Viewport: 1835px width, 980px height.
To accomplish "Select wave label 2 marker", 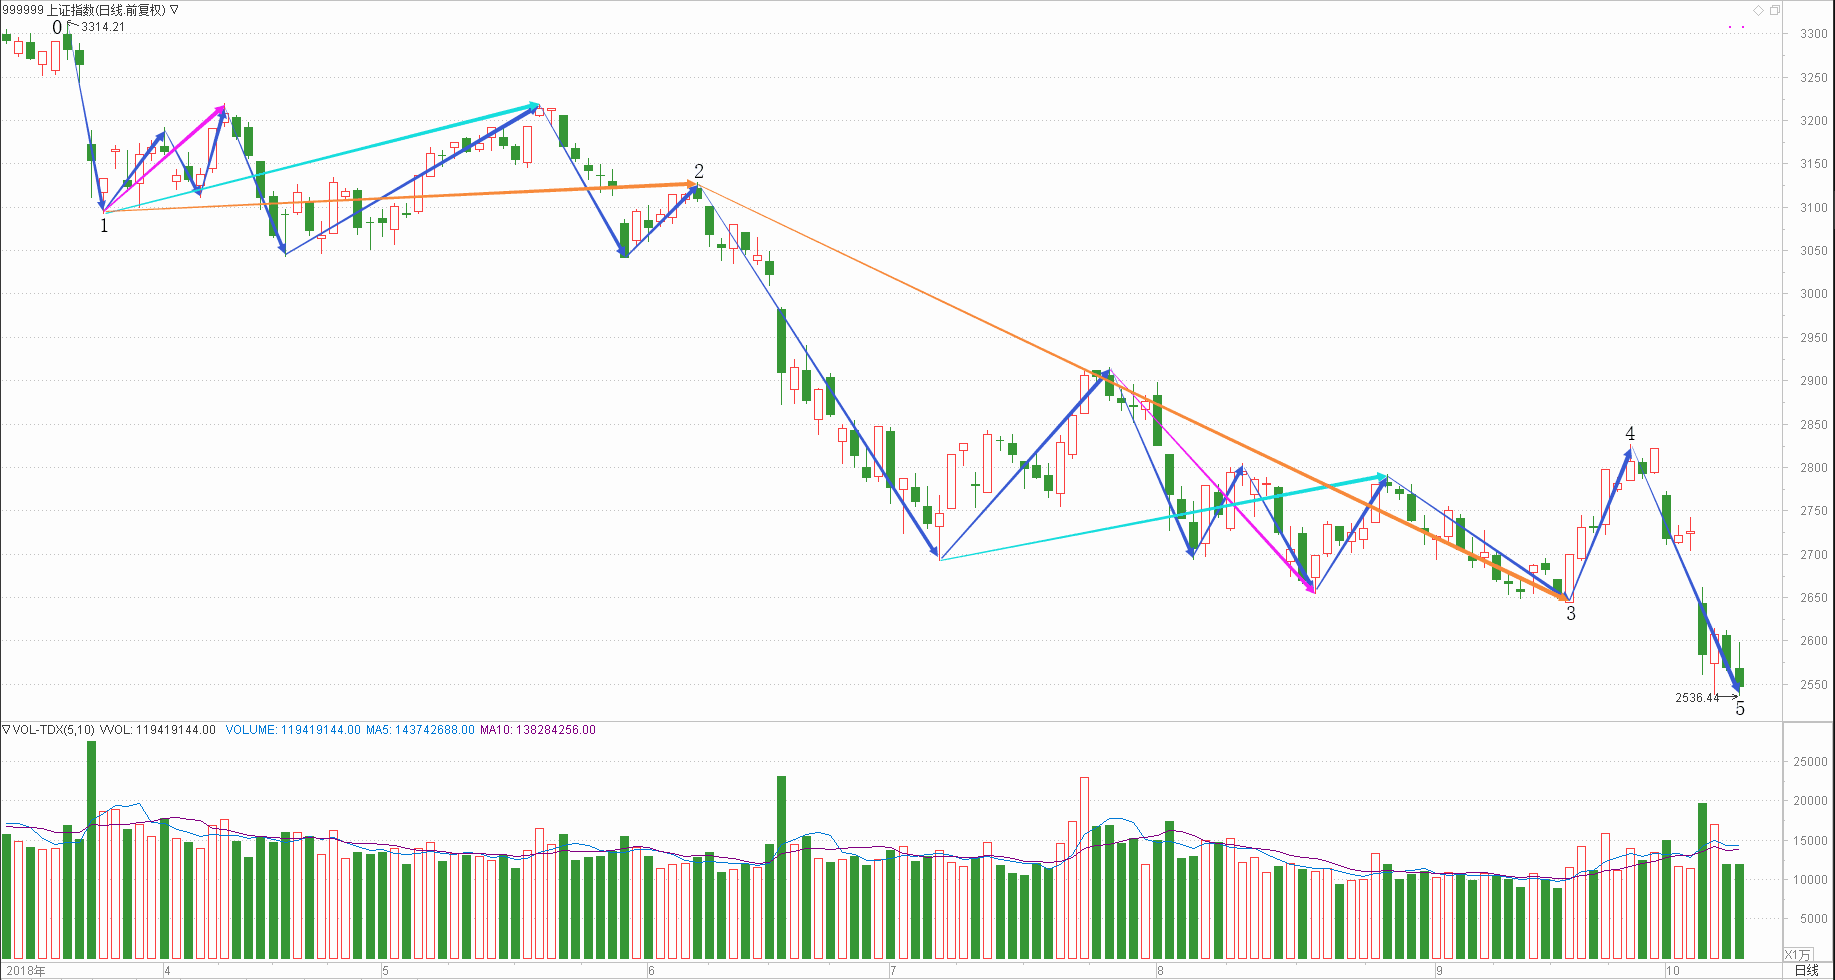I will [699, 172].
